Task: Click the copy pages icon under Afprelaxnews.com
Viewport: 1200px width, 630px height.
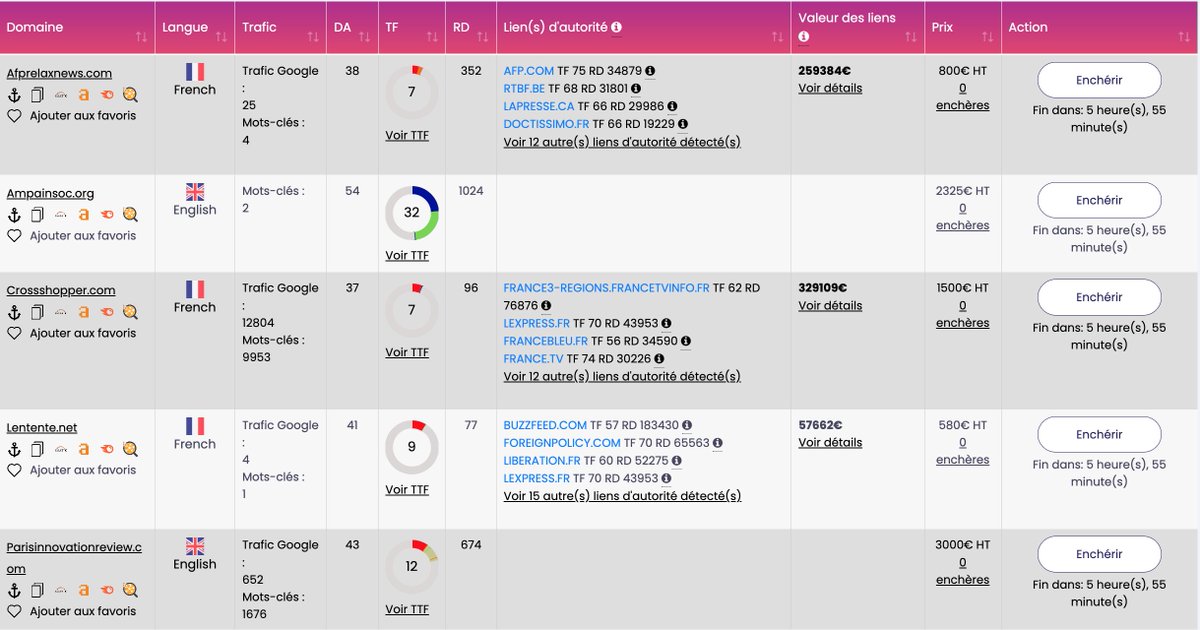Action: click(x=37, y=95)
